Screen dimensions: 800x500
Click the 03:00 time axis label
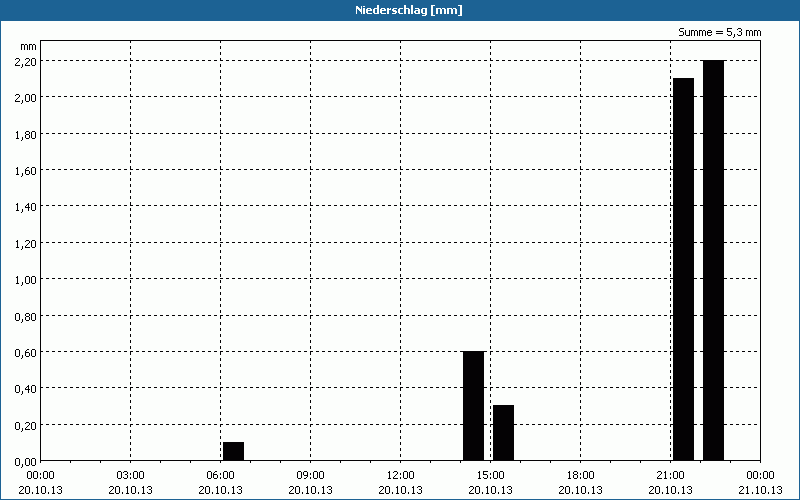click(131, 476)
